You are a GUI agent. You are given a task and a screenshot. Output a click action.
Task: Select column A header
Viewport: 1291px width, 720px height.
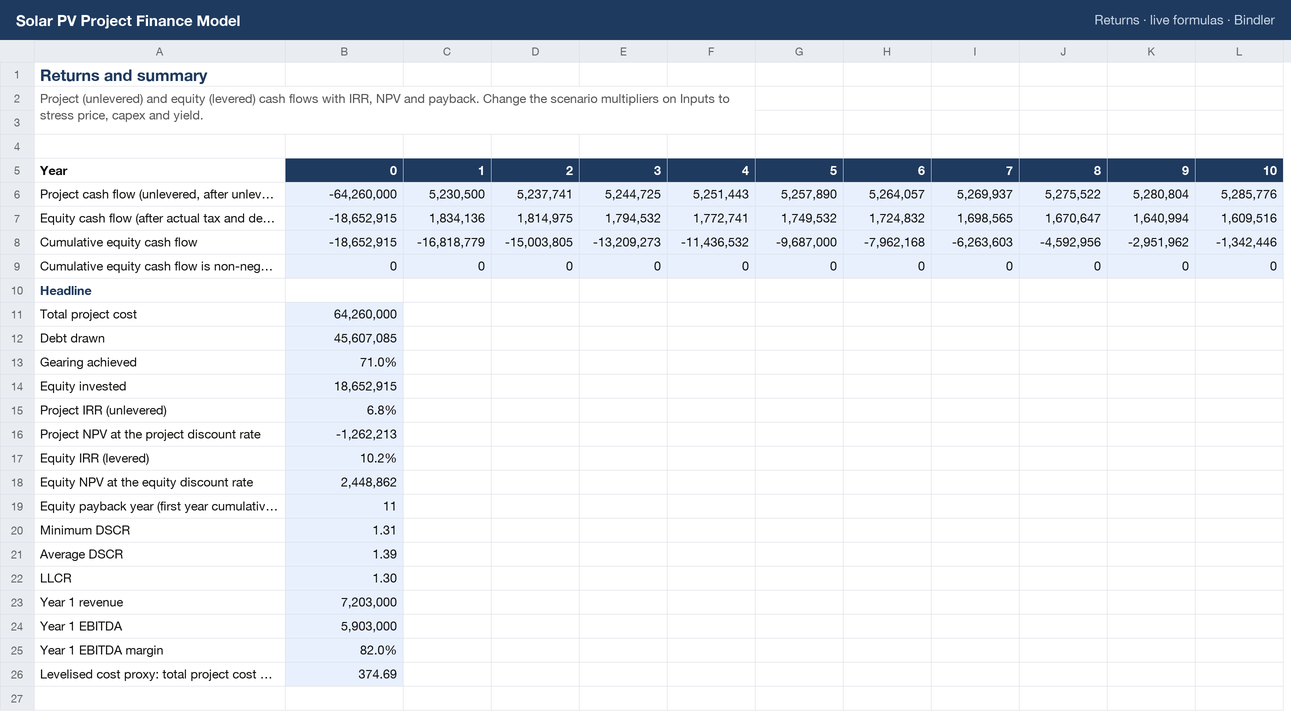(x=160, y=51)
